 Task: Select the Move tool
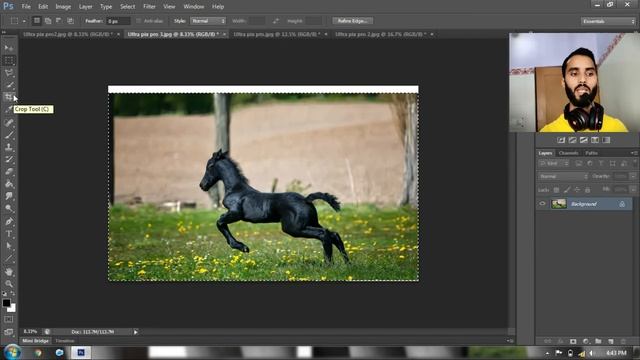pyautogui.click(x=9, y=48)
